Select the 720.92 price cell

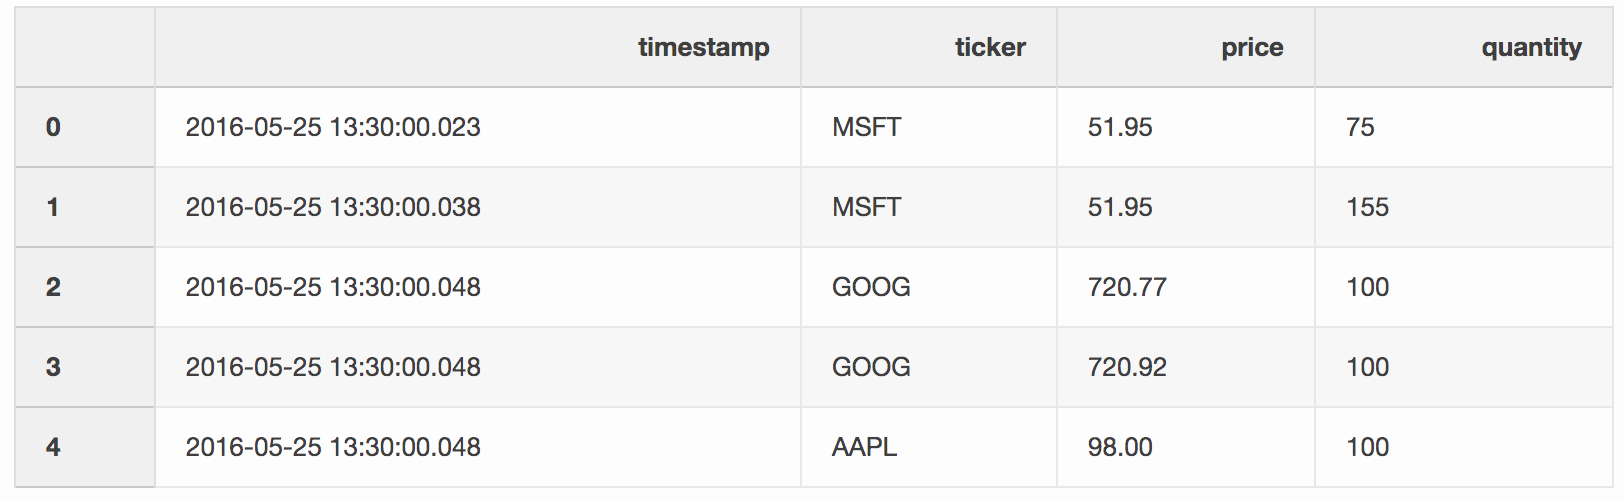(x=1127, y=367)
